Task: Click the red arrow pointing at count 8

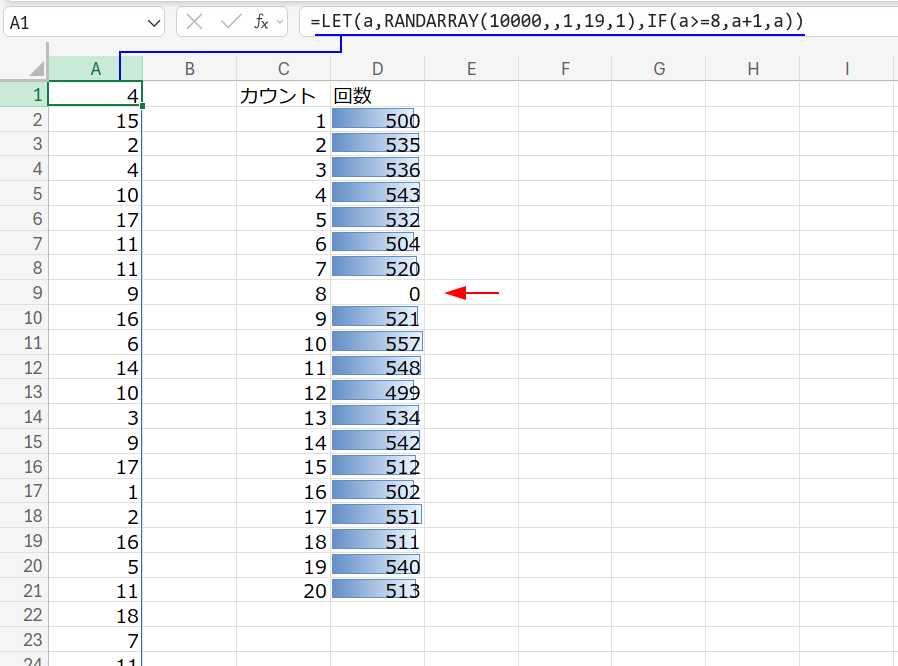Action: click(x=471, y=293)
